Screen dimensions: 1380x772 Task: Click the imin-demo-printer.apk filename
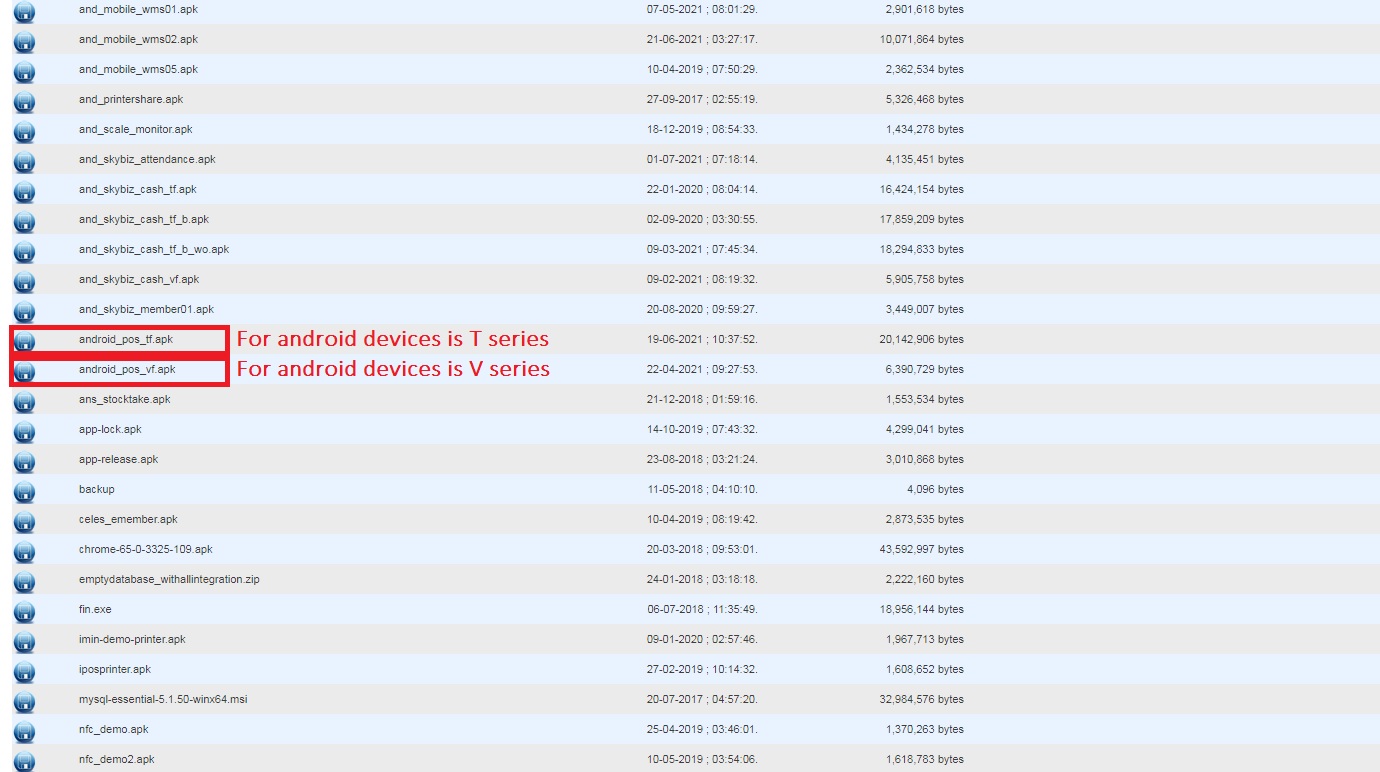point(132,639)
